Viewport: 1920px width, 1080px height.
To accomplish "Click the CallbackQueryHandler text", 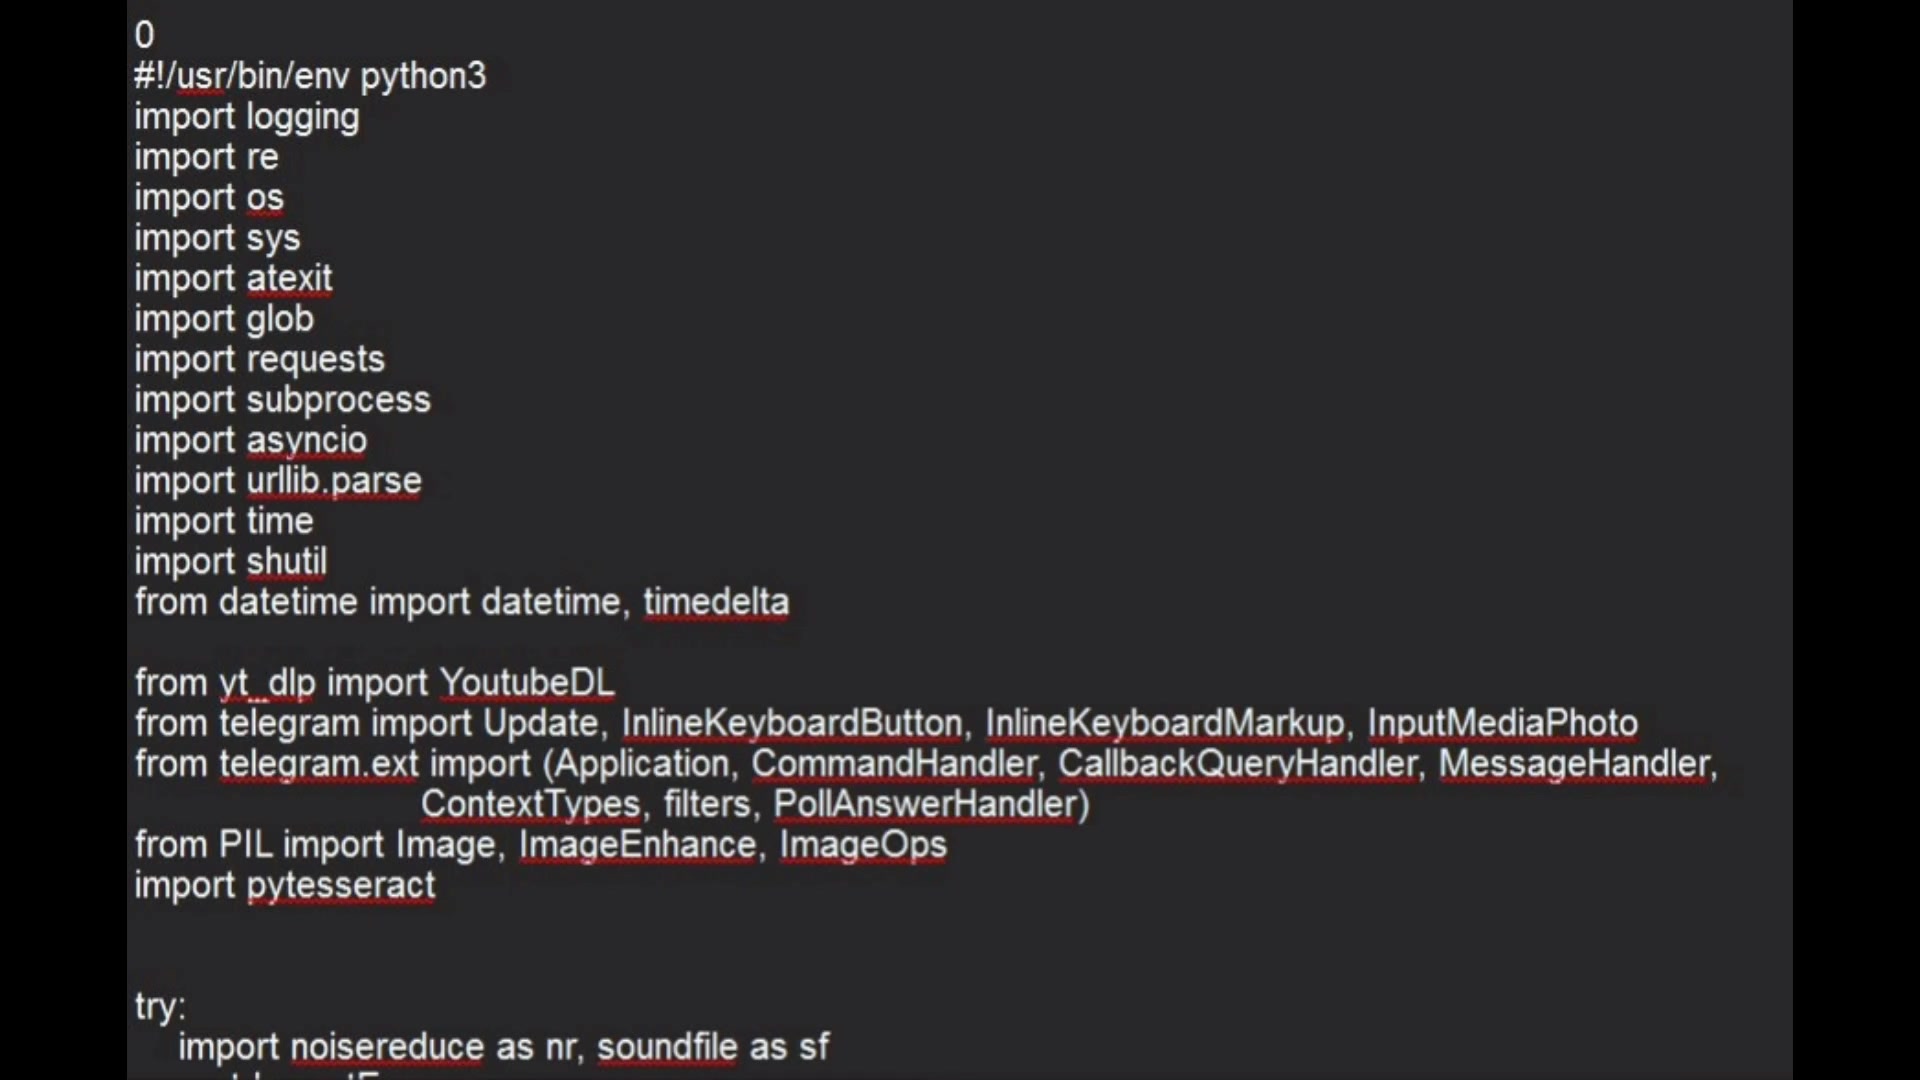I will pos(1237,764).
